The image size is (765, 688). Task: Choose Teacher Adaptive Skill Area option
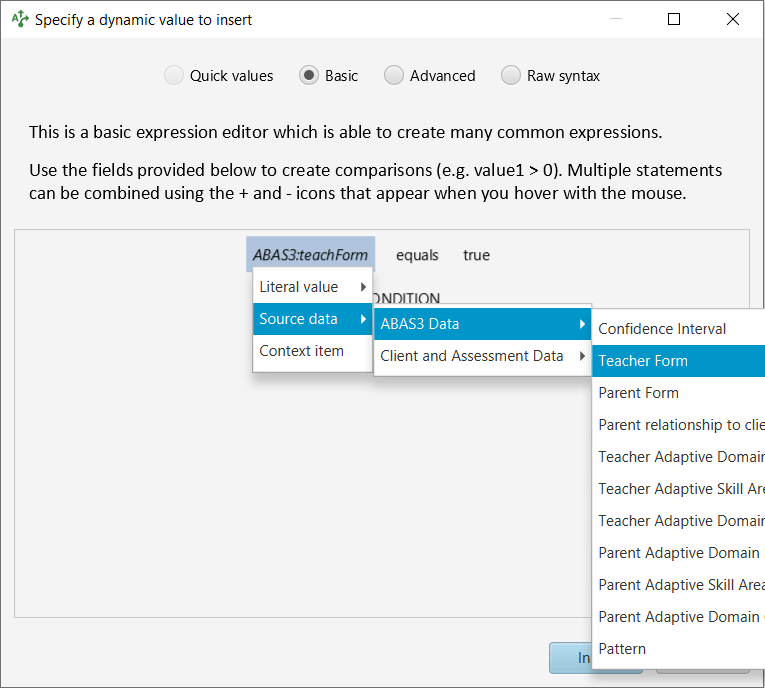(x=678, y=489)
